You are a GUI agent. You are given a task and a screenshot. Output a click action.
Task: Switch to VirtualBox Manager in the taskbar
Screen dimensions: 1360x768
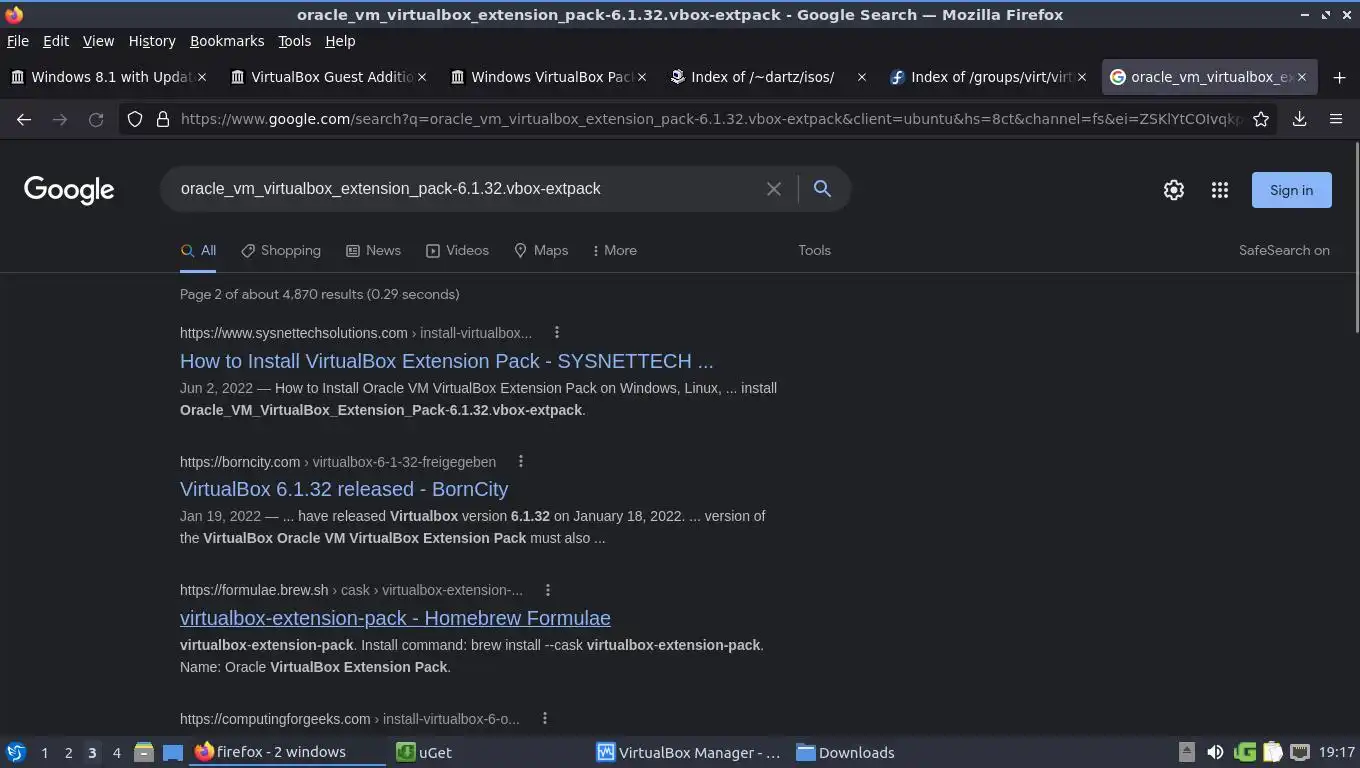point(688,752)
